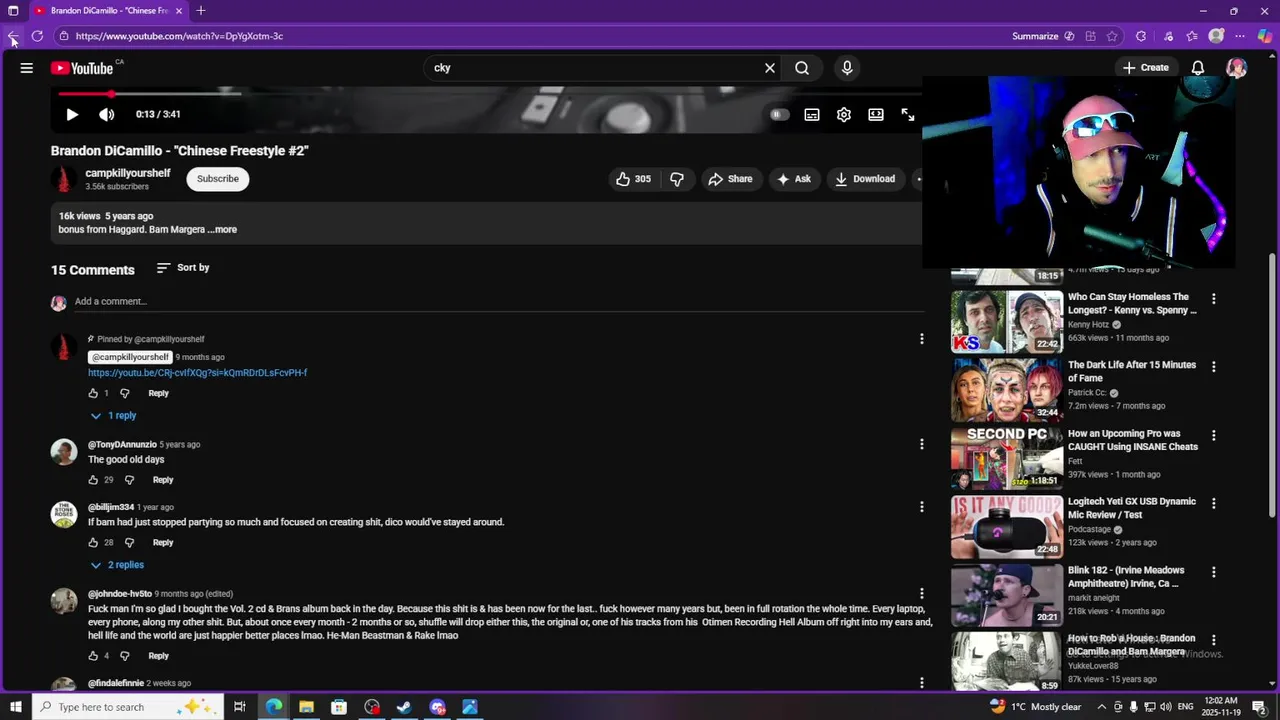Open options menu for pinned comment
Image resolution: width=1280 pixels, height=720 pixels.
[922, 339]
